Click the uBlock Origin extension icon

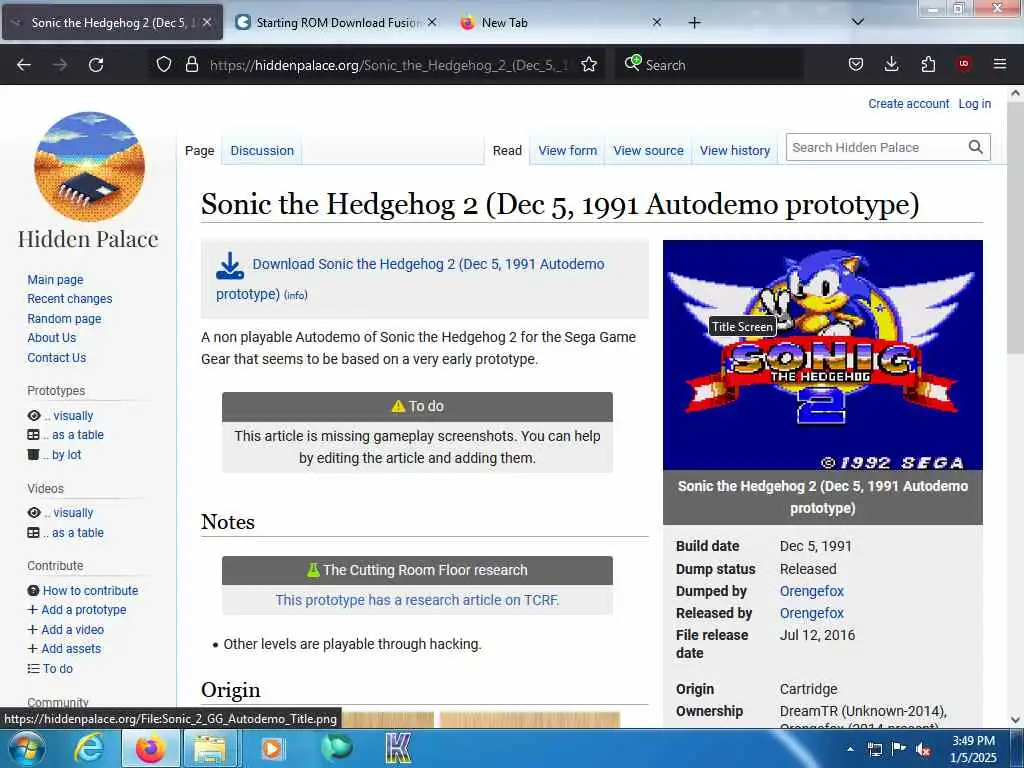point(964,64)
